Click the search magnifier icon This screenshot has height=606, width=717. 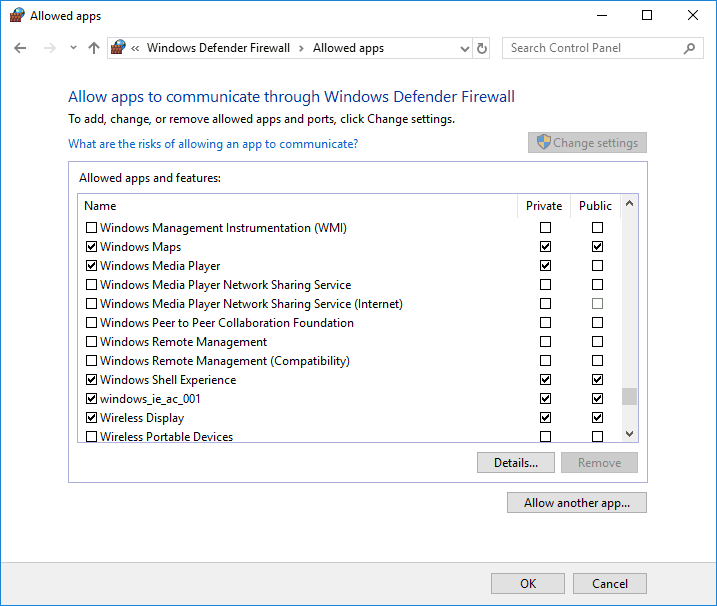pos(690,48)
